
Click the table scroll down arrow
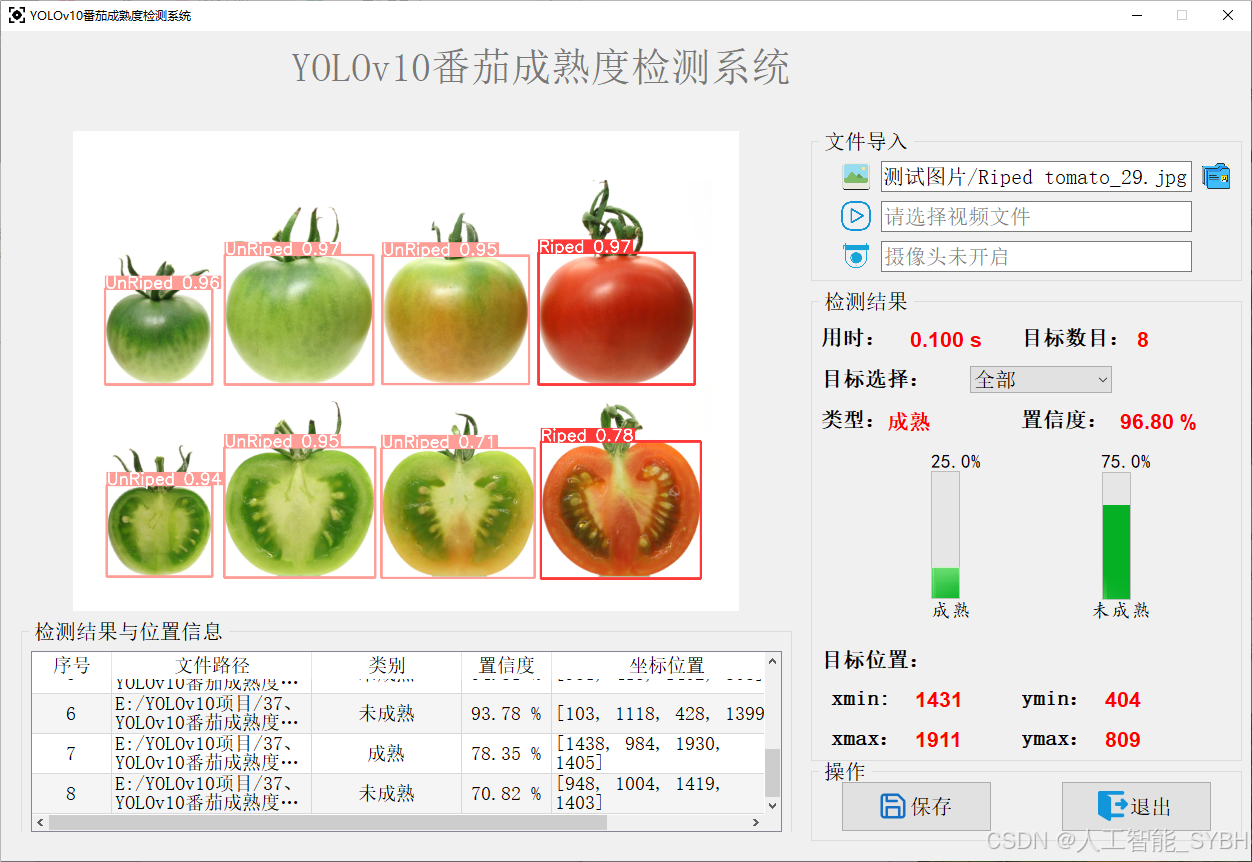click(773, 805)
